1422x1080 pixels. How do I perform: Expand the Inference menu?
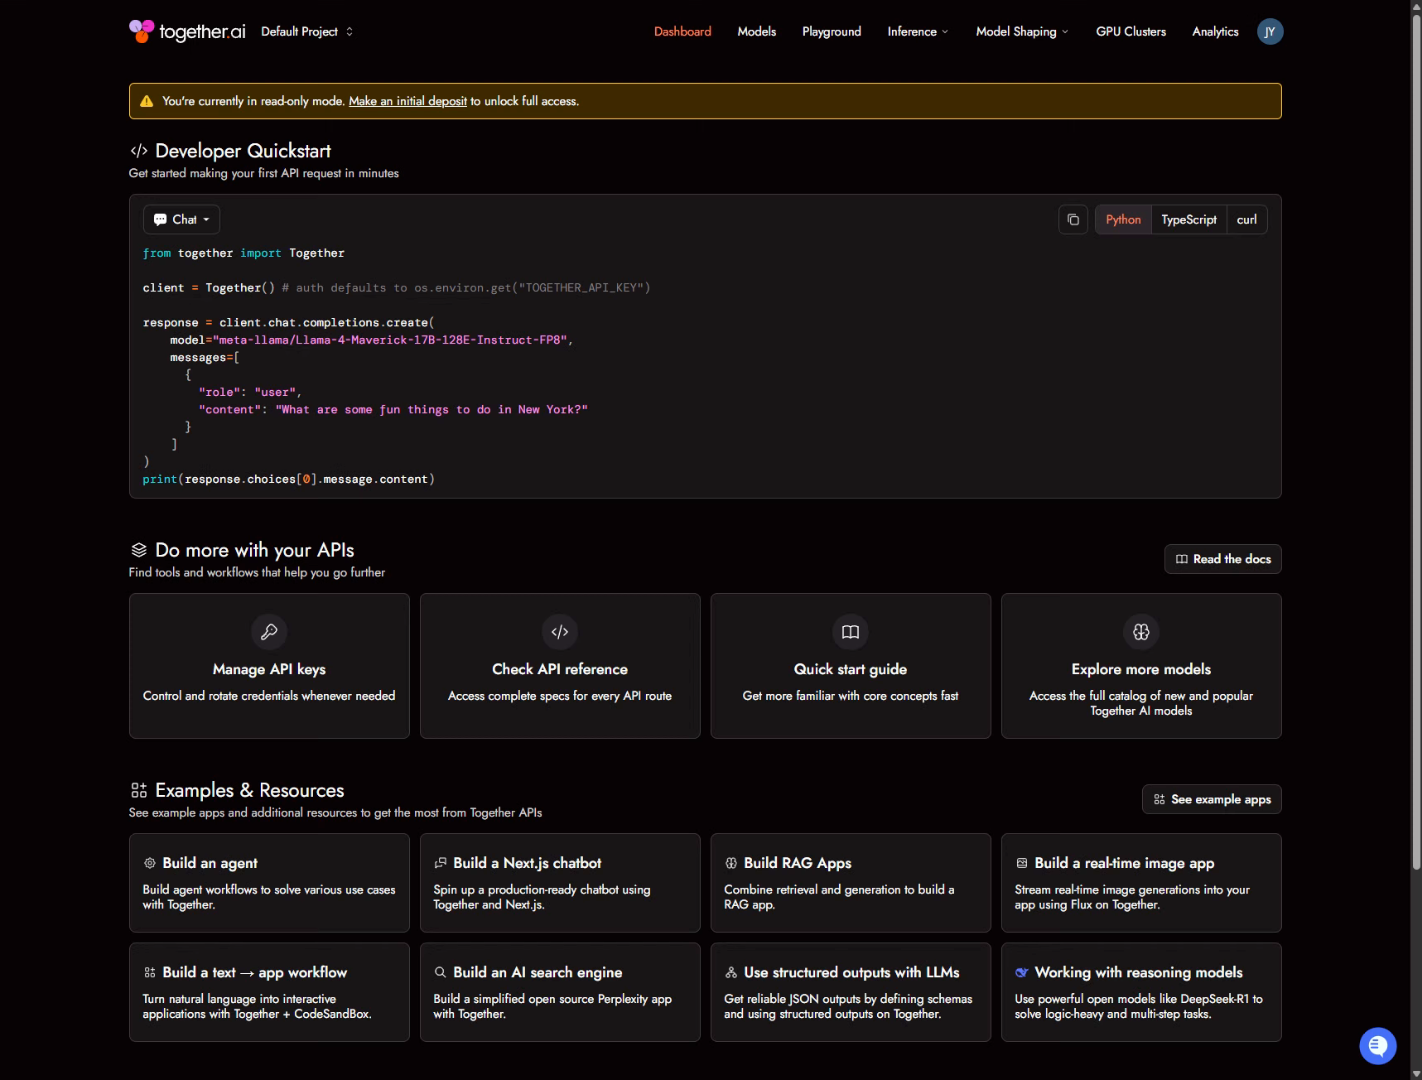918,32
